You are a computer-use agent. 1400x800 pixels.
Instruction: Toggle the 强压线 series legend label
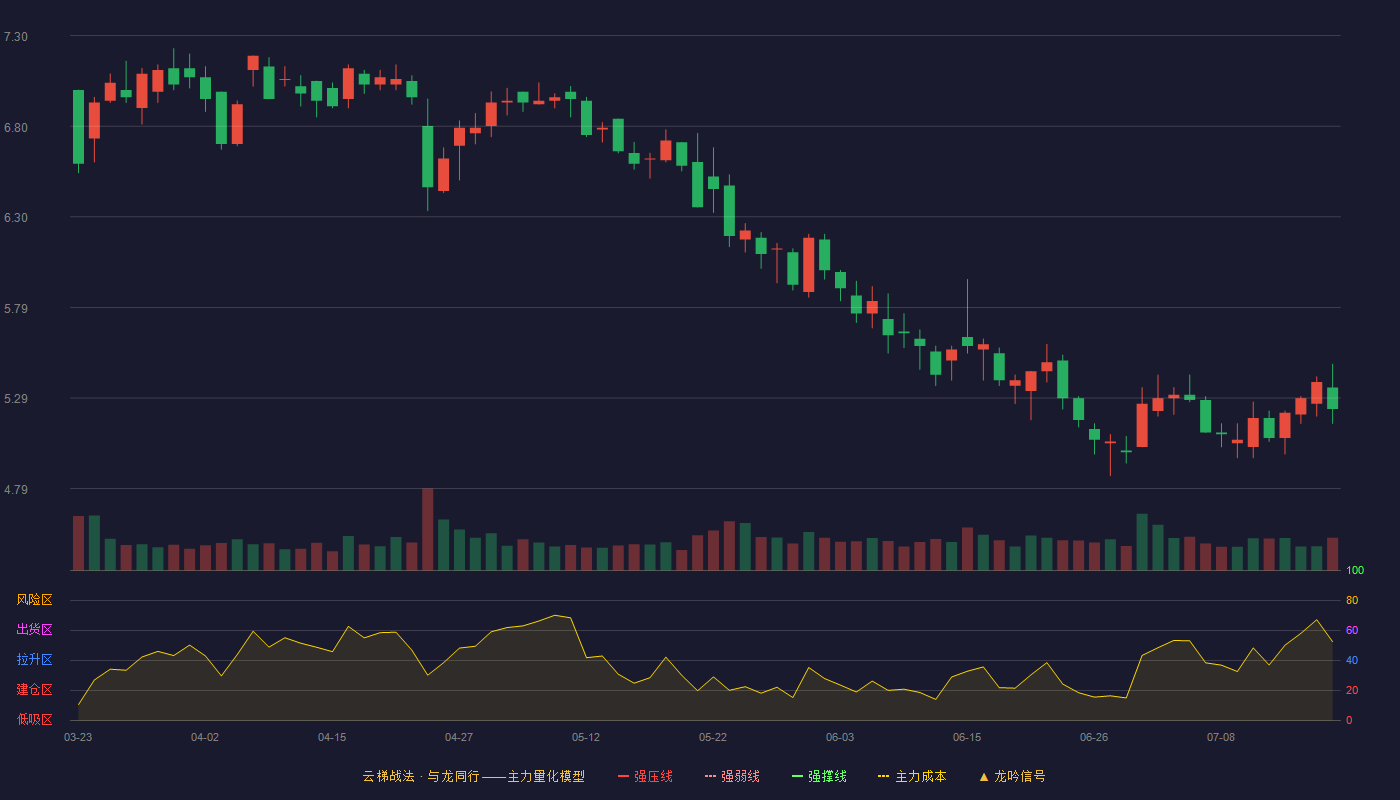coord(653,776)
